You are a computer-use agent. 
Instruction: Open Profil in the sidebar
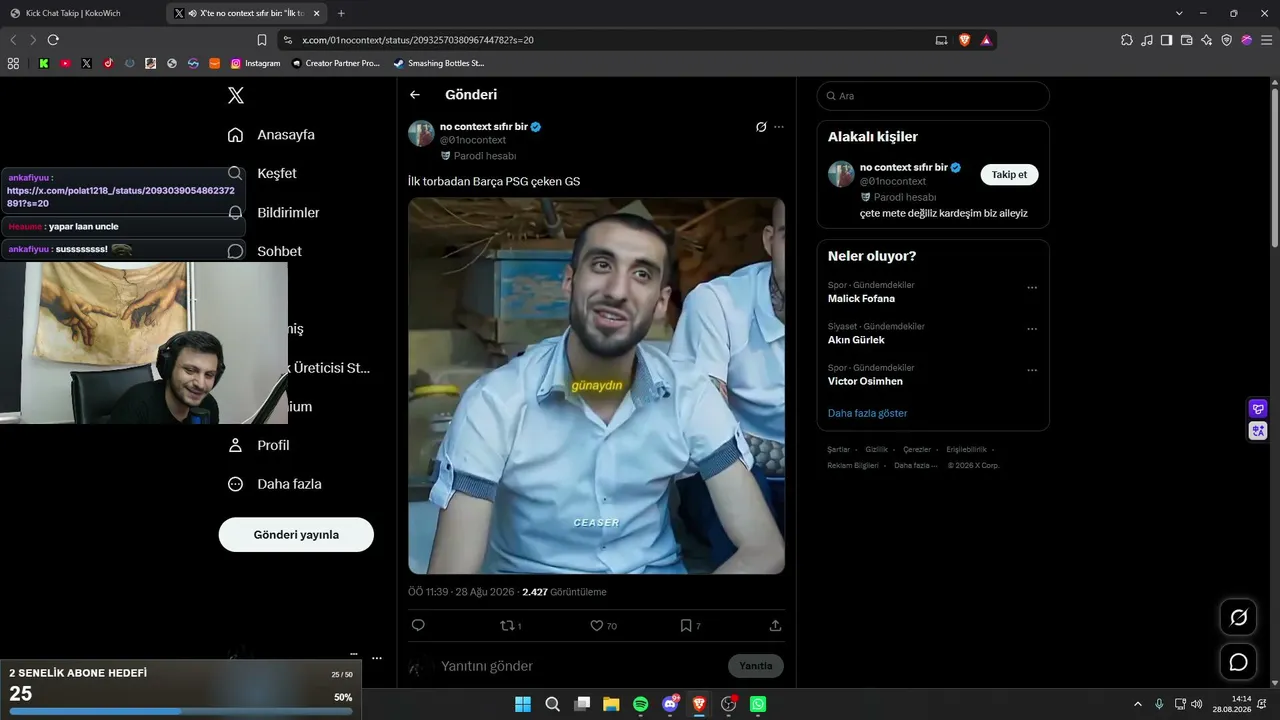(x=259, y=445)
